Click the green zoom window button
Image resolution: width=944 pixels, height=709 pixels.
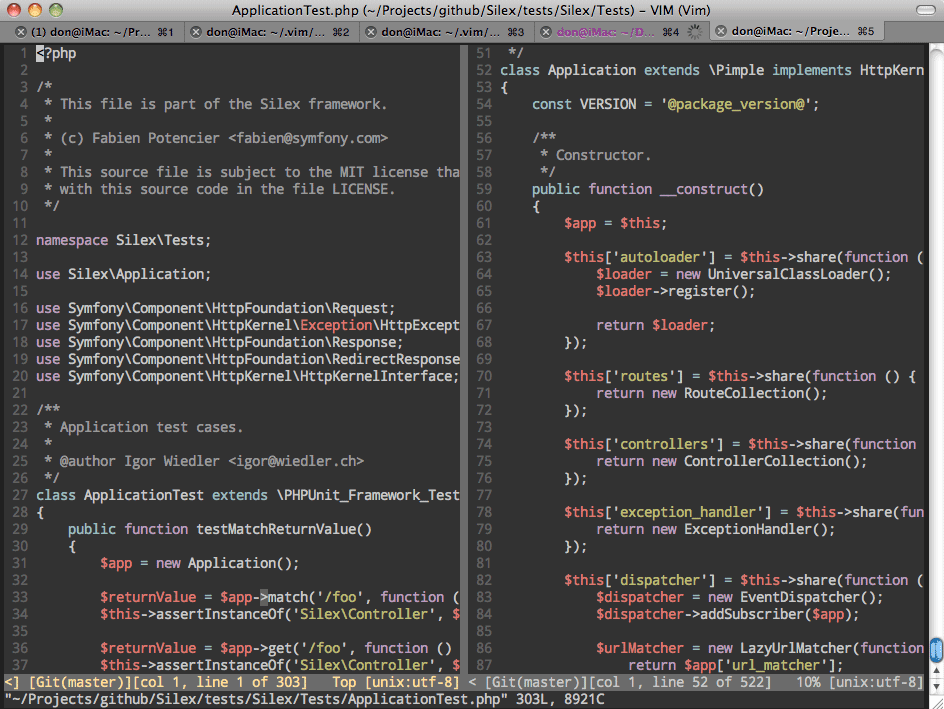(x=56, y=10)
